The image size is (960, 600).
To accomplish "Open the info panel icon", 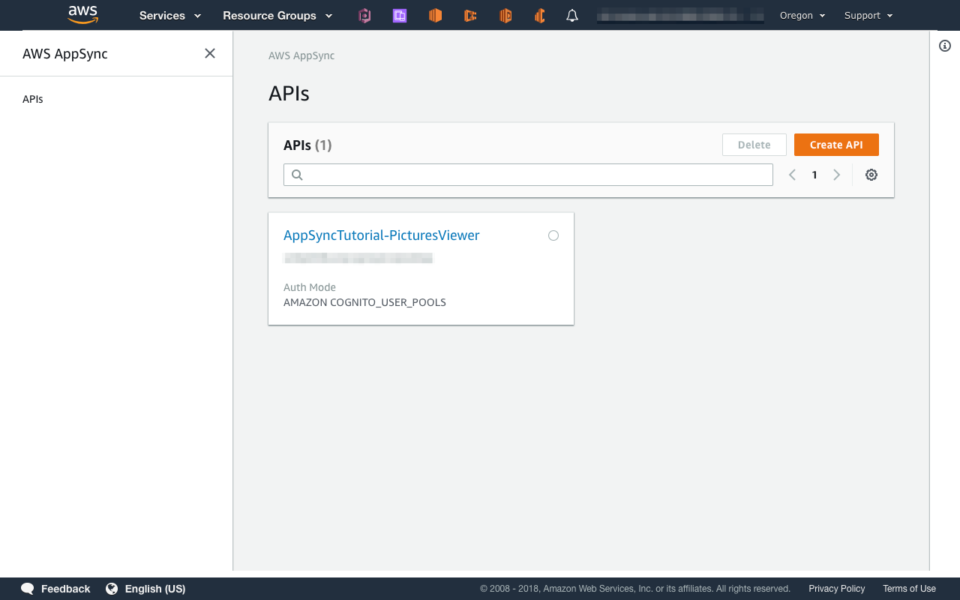I will pos(945,46).
